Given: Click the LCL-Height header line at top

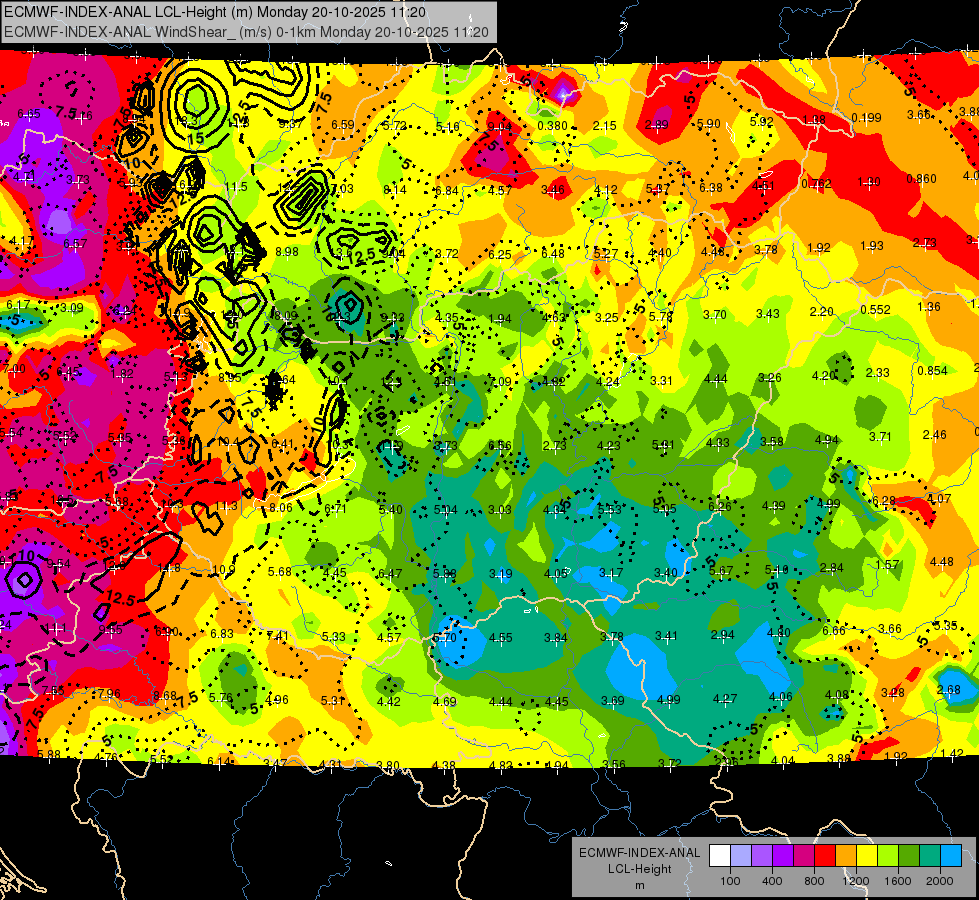Looking at the screenshot, I should (215, 12).
